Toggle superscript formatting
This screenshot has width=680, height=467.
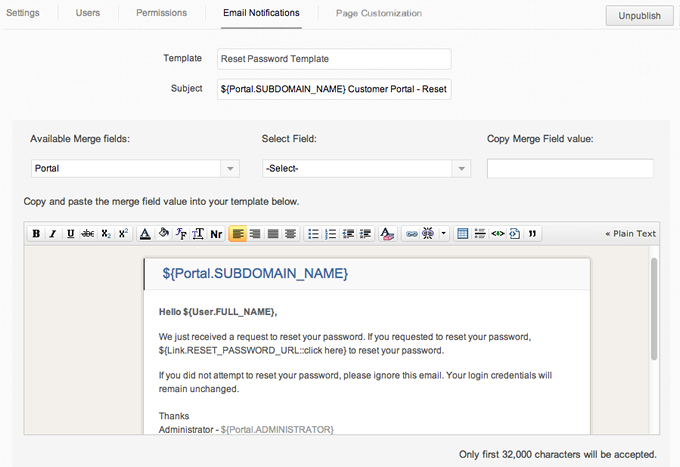coord(122,234)
